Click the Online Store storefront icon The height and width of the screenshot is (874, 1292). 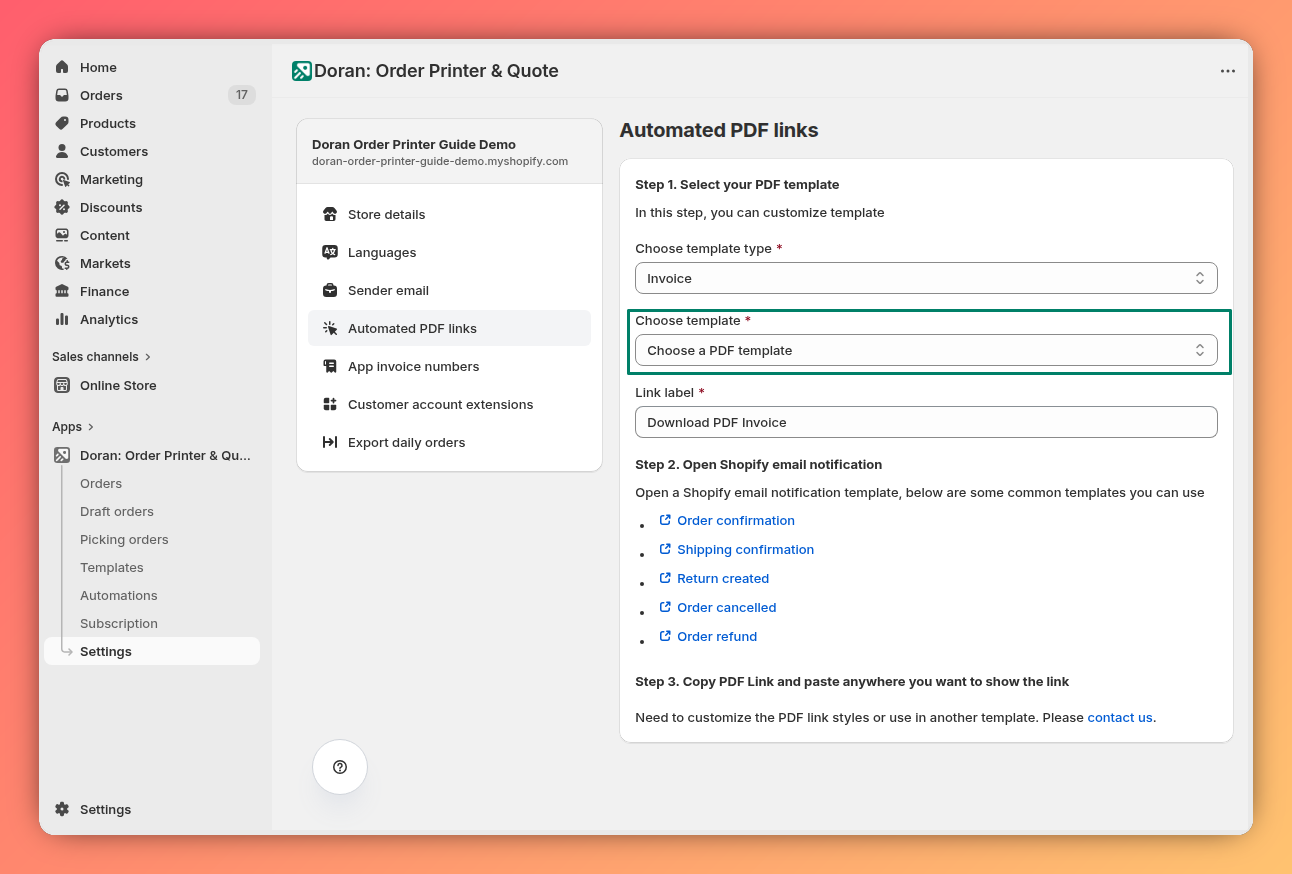pos(62,385)
